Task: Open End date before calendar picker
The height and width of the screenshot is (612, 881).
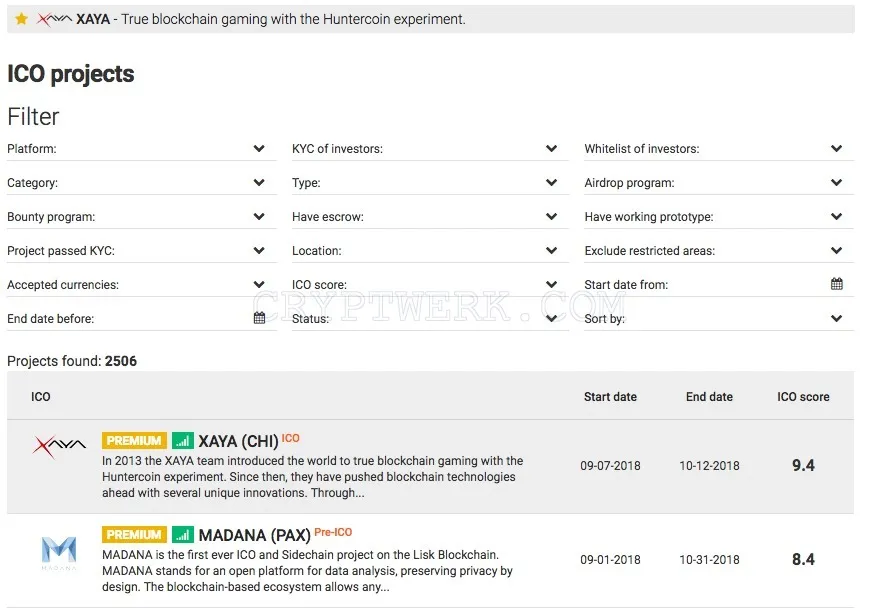Action: pos(259,318)
